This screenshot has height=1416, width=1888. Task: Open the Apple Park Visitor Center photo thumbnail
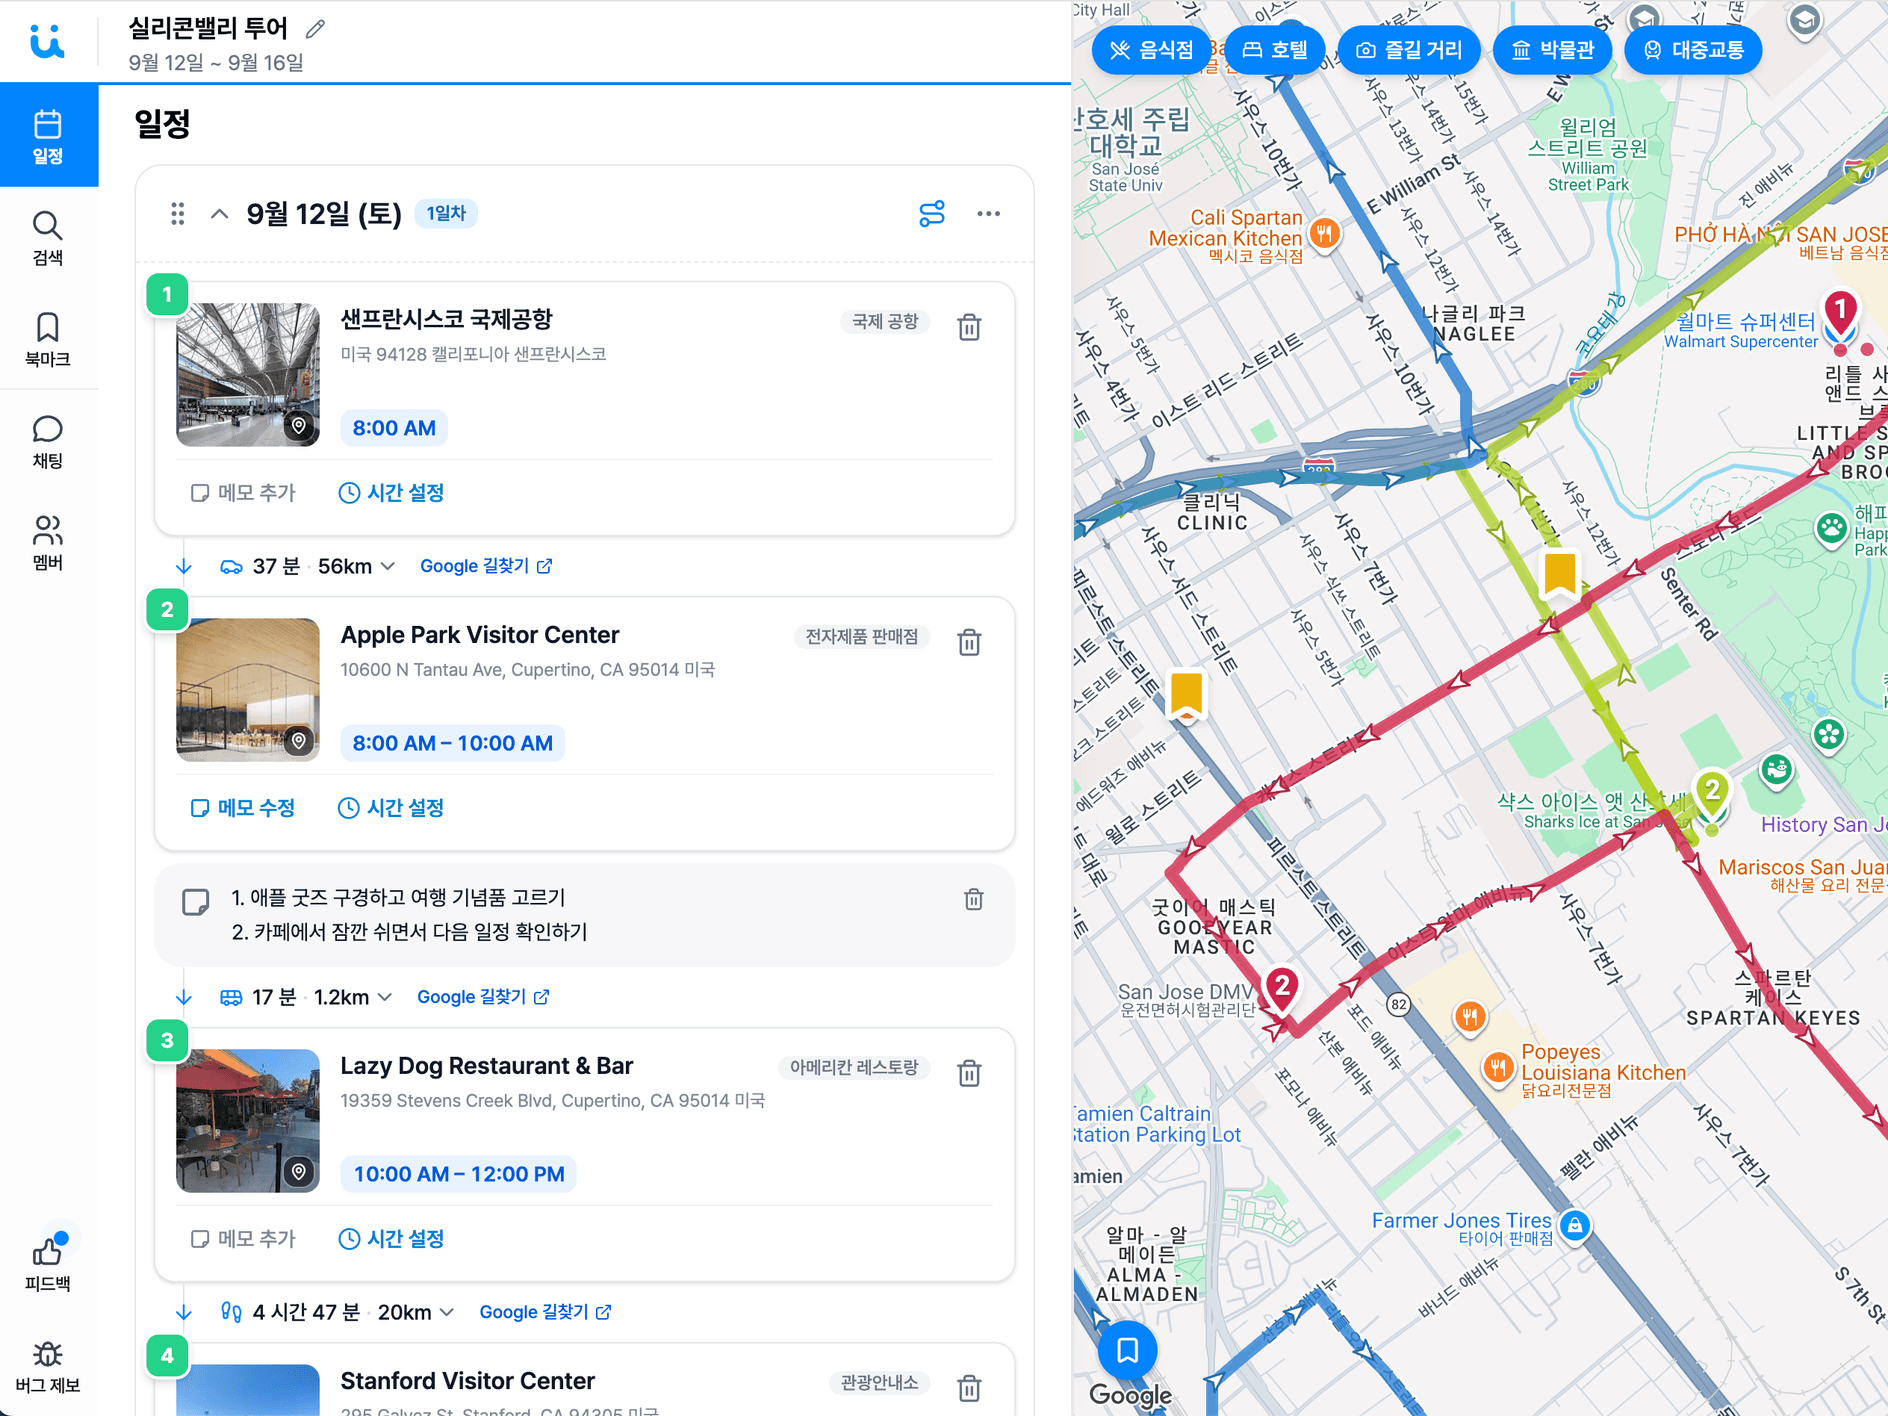tap(248, 690)
